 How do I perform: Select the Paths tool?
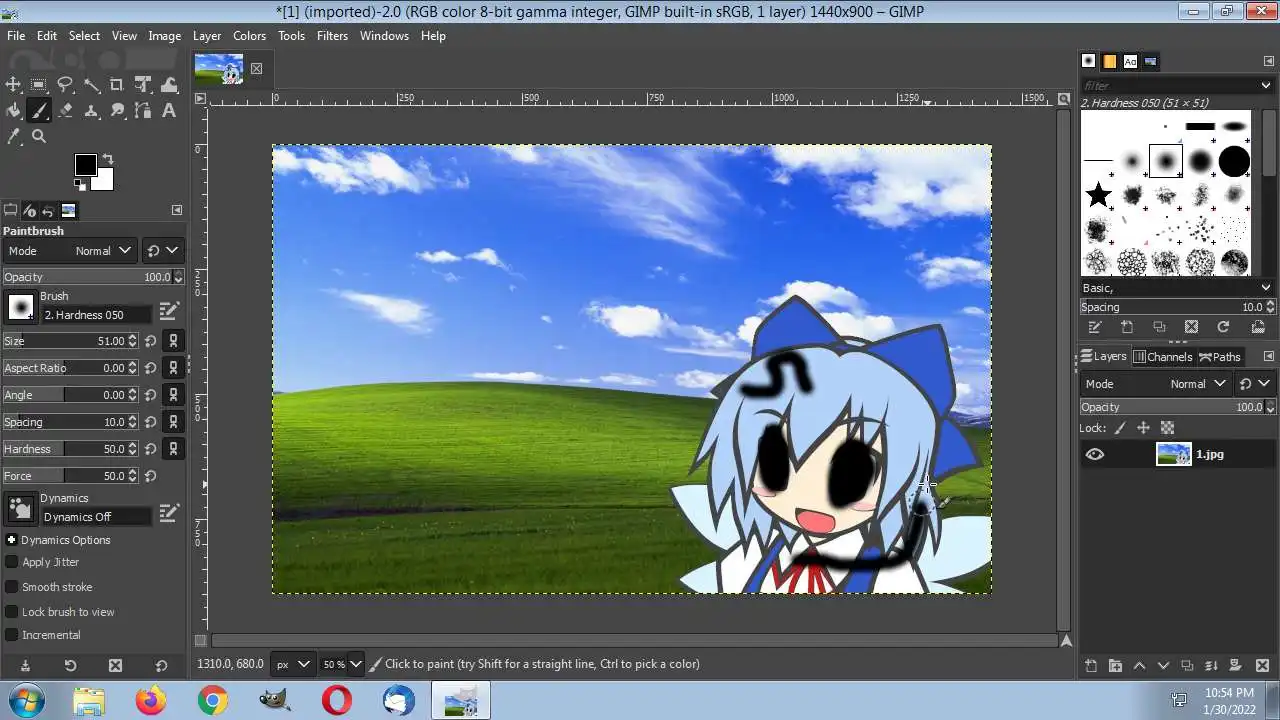143,111
